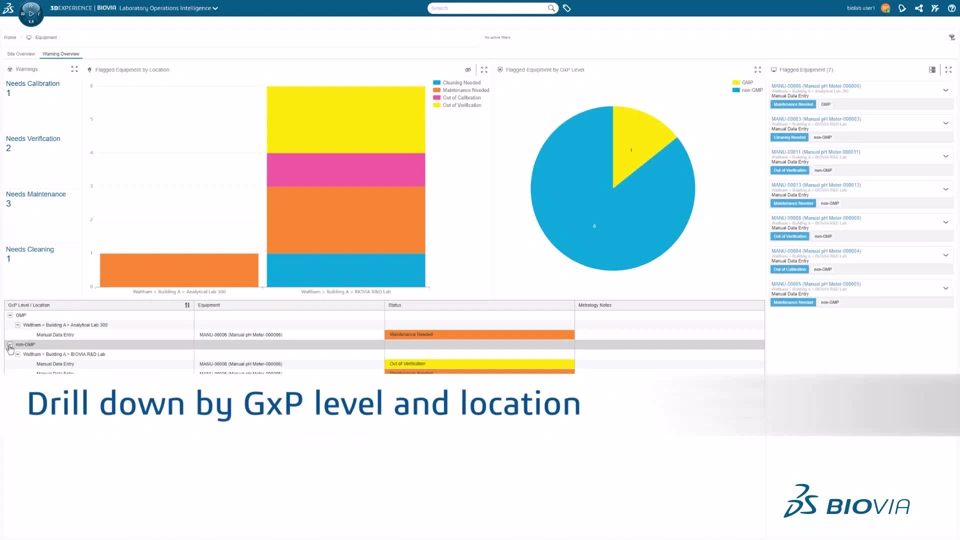Click the search magnifier icon
This screenshot has width=960, height=540.
[551, 8]
